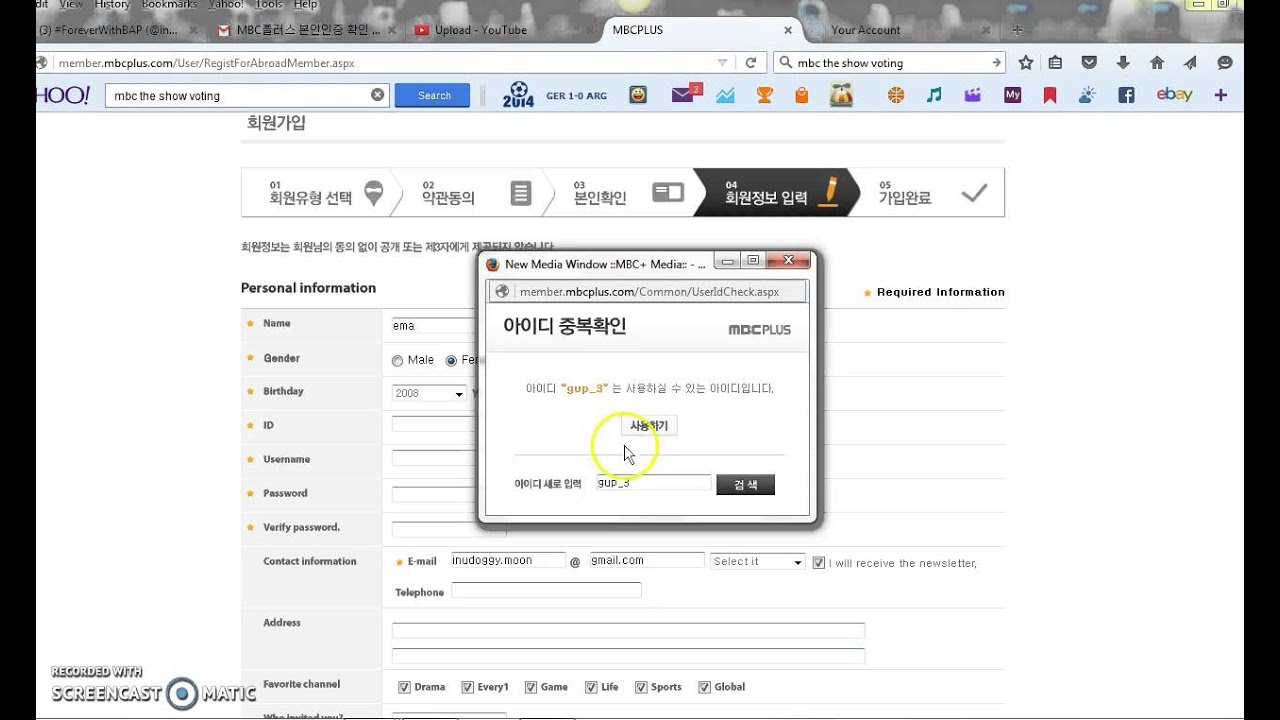Click the purple plus add-button icon
Screen dimensions: 1280x720
pos(1220,95)
